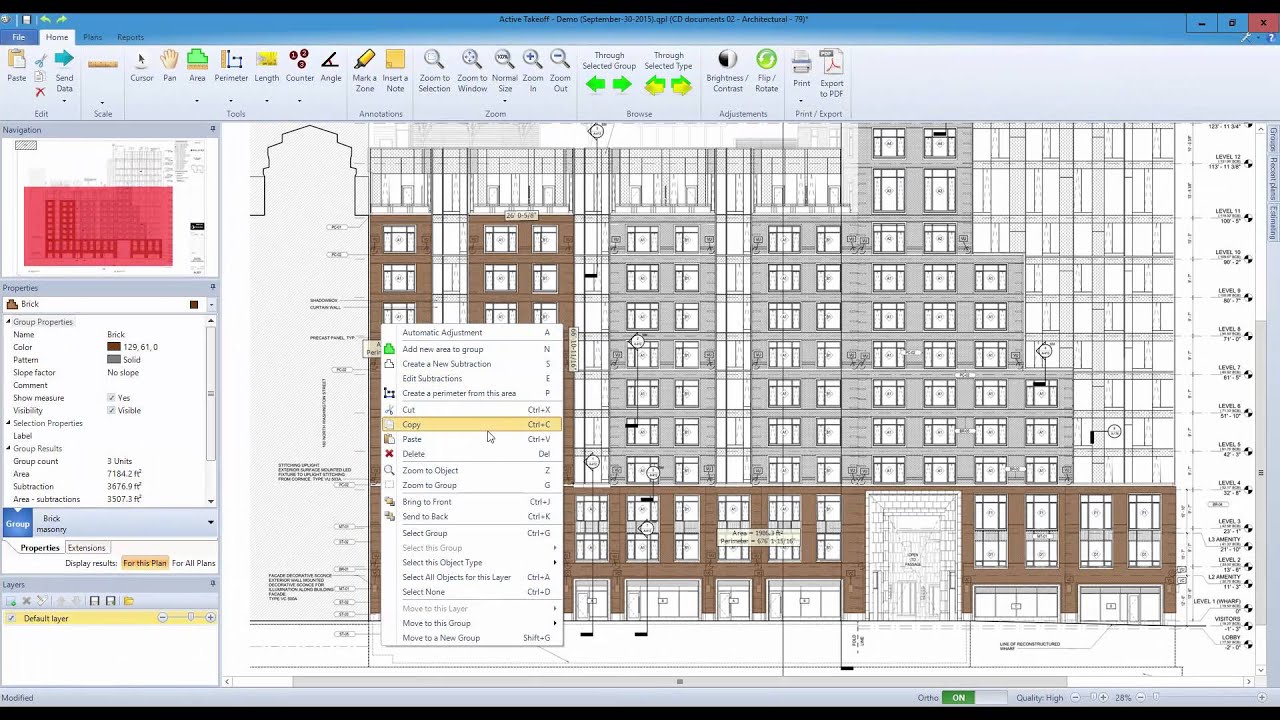Go to previous object through selected type
1280x720 pixels.
(655, 86)
